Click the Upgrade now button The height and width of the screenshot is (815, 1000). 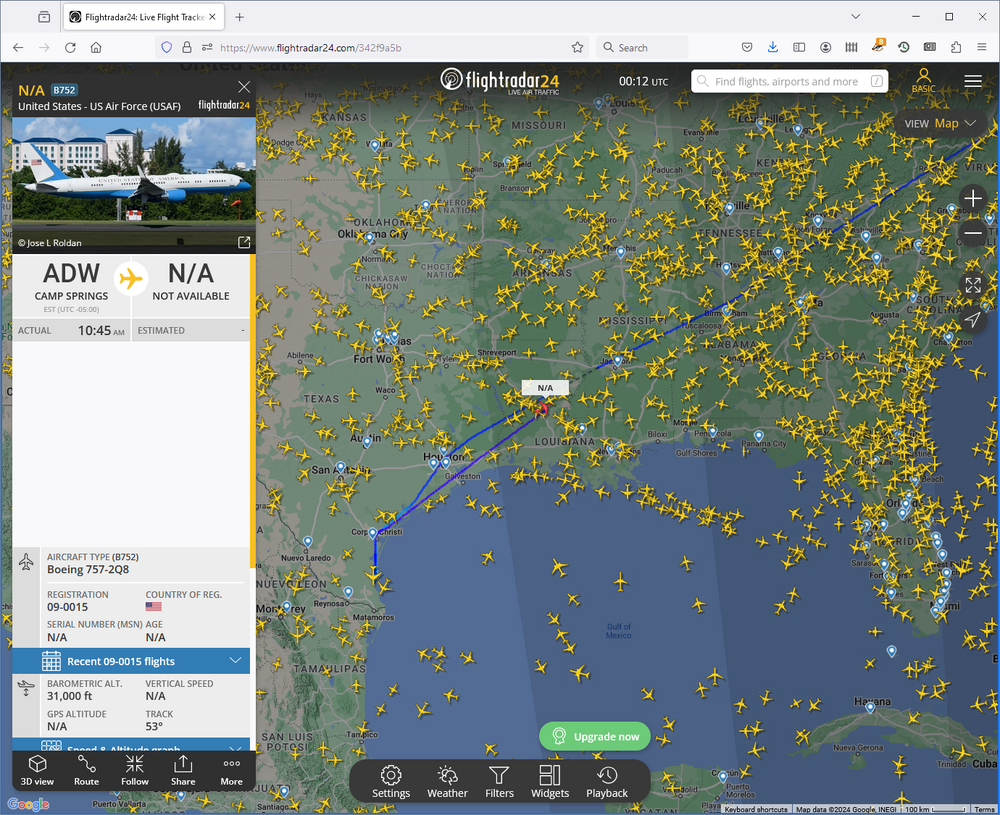(595, 737)
